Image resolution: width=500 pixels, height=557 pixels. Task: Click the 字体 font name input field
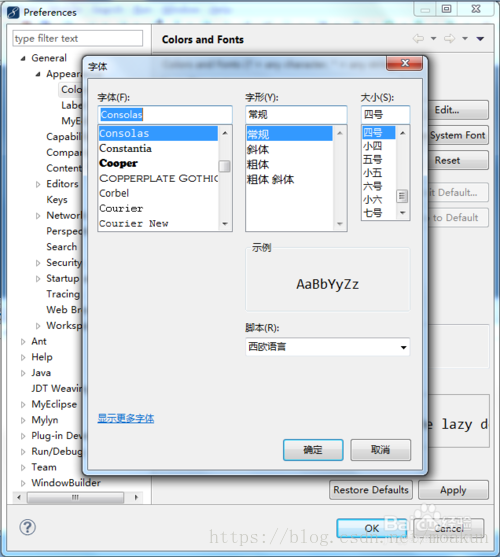tap(165, 114)
